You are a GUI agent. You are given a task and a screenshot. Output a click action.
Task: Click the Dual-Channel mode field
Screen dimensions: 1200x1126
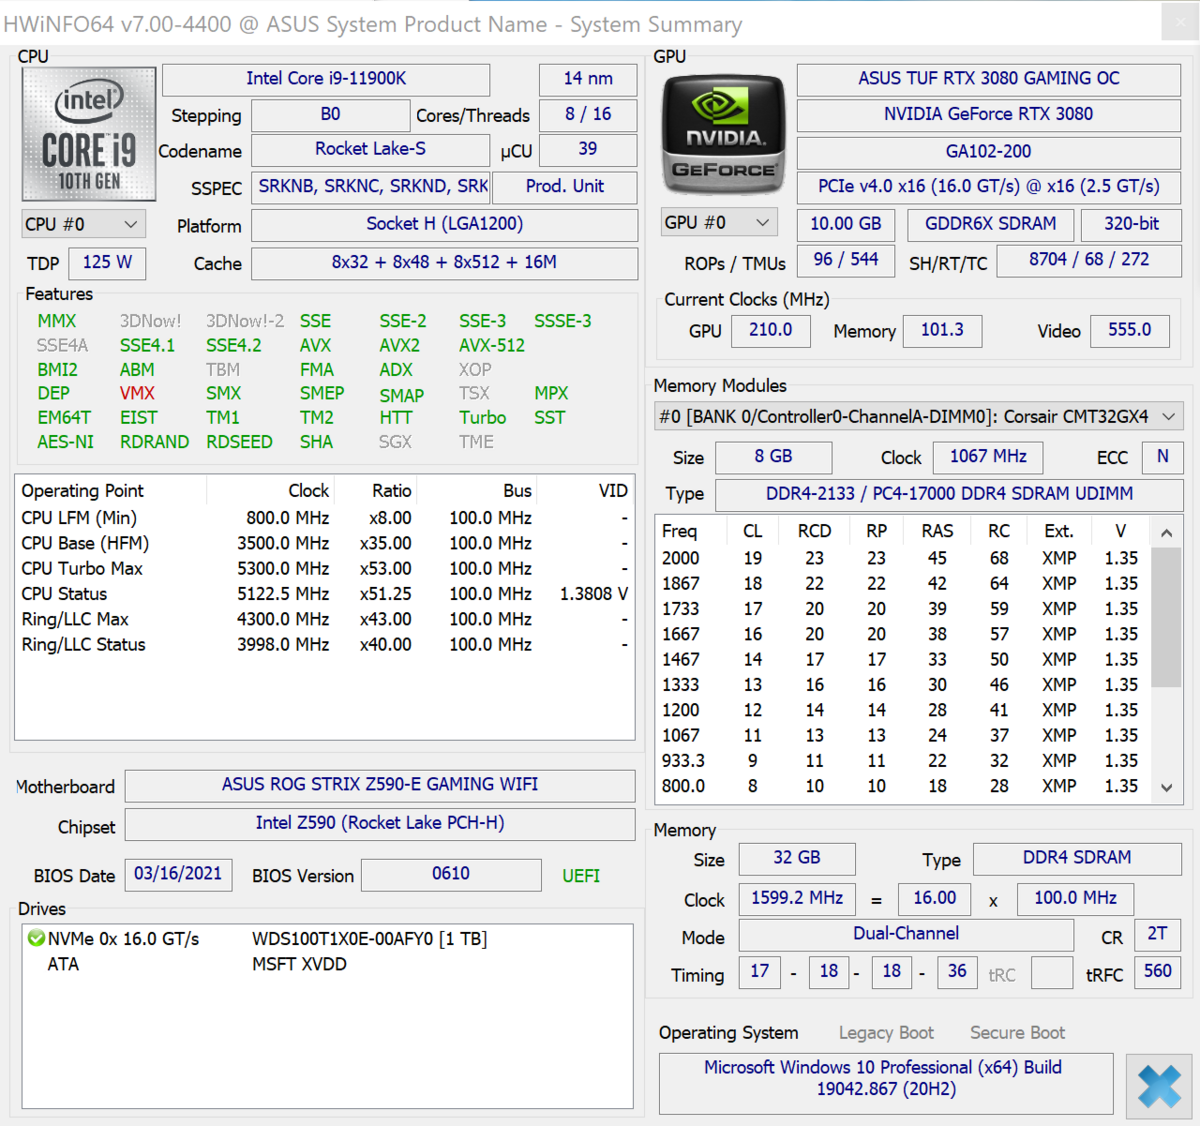[906, 934]
